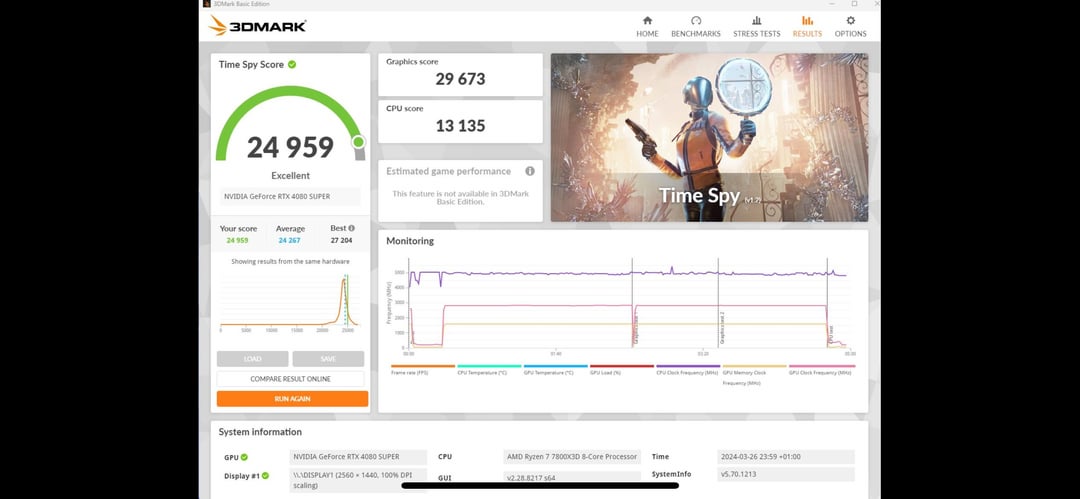The image size is (1080, 499).
Task: Open the STRESS TESTS page
Action: [x=756, y=27]
